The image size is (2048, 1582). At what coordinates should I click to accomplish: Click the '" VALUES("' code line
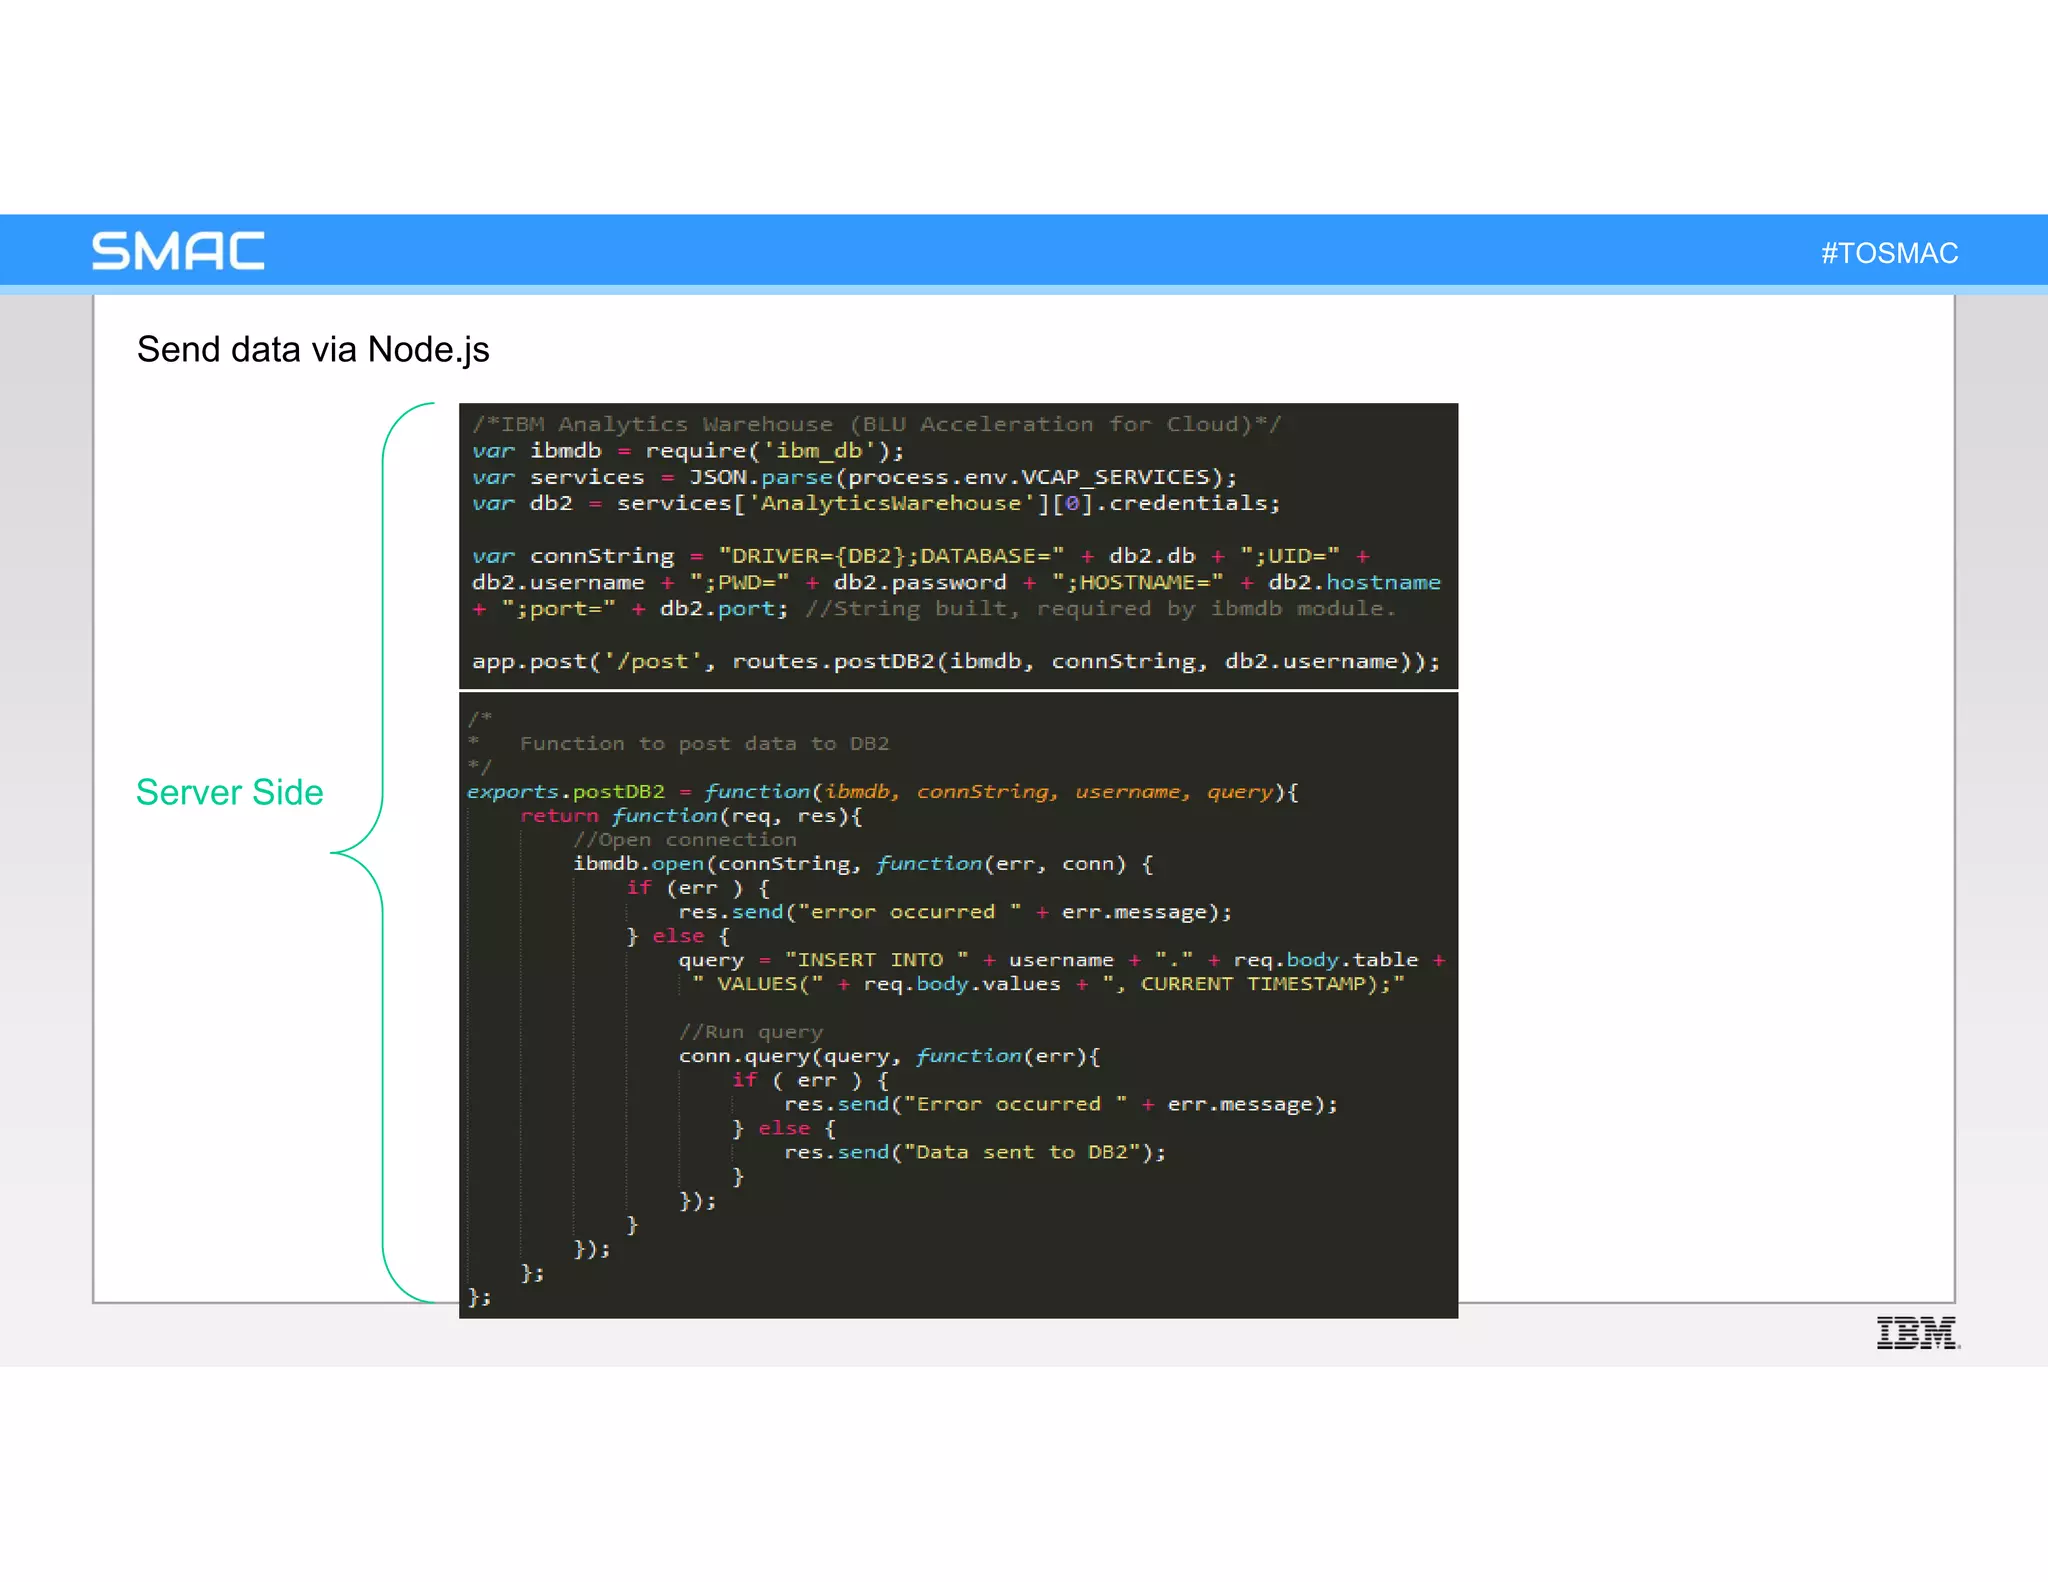[x=1048, y=984]
